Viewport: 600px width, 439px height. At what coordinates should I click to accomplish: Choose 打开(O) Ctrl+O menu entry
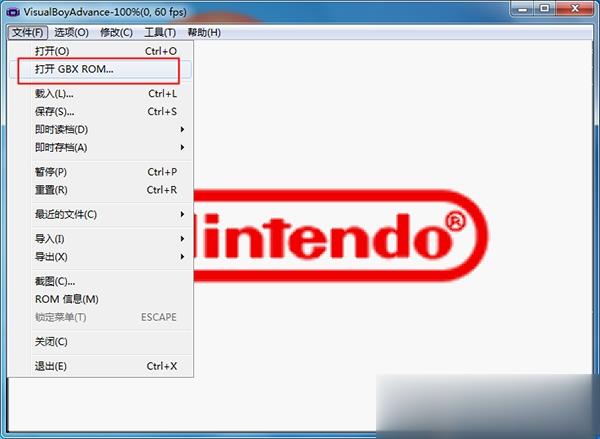100,51
